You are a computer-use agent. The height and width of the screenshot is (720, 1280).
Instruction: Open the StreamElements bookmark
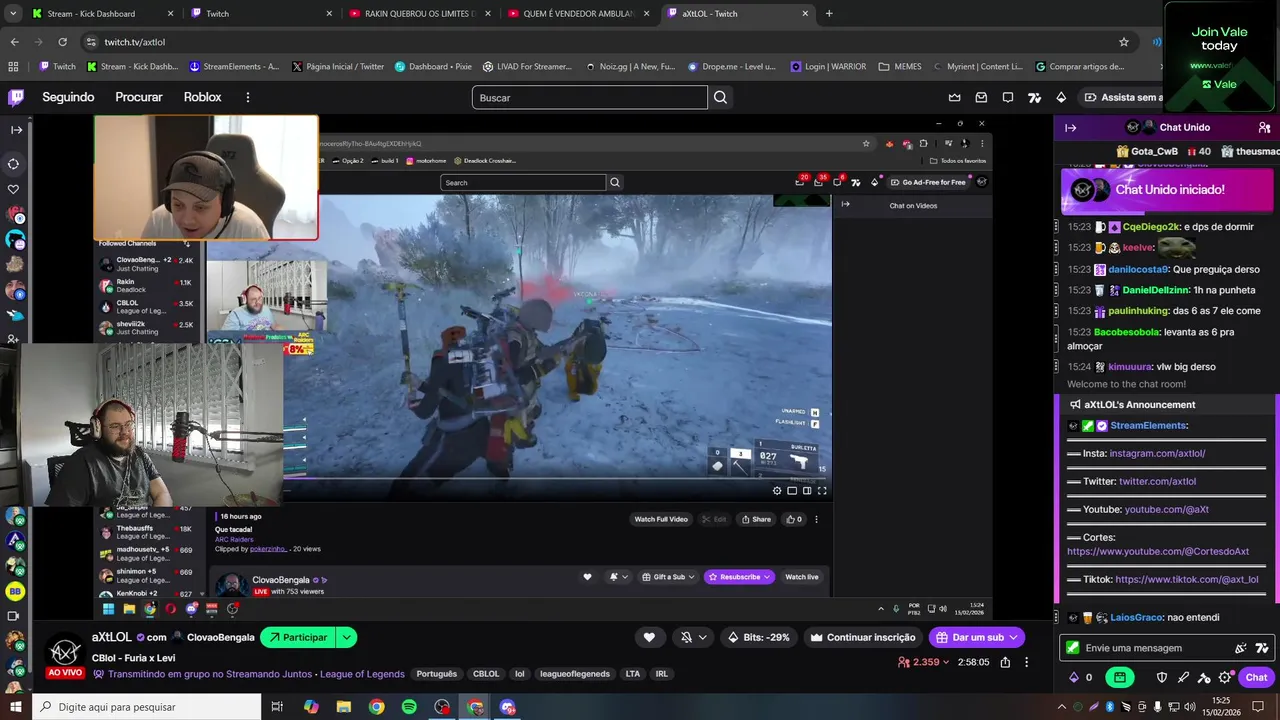(x=234, y=67)
